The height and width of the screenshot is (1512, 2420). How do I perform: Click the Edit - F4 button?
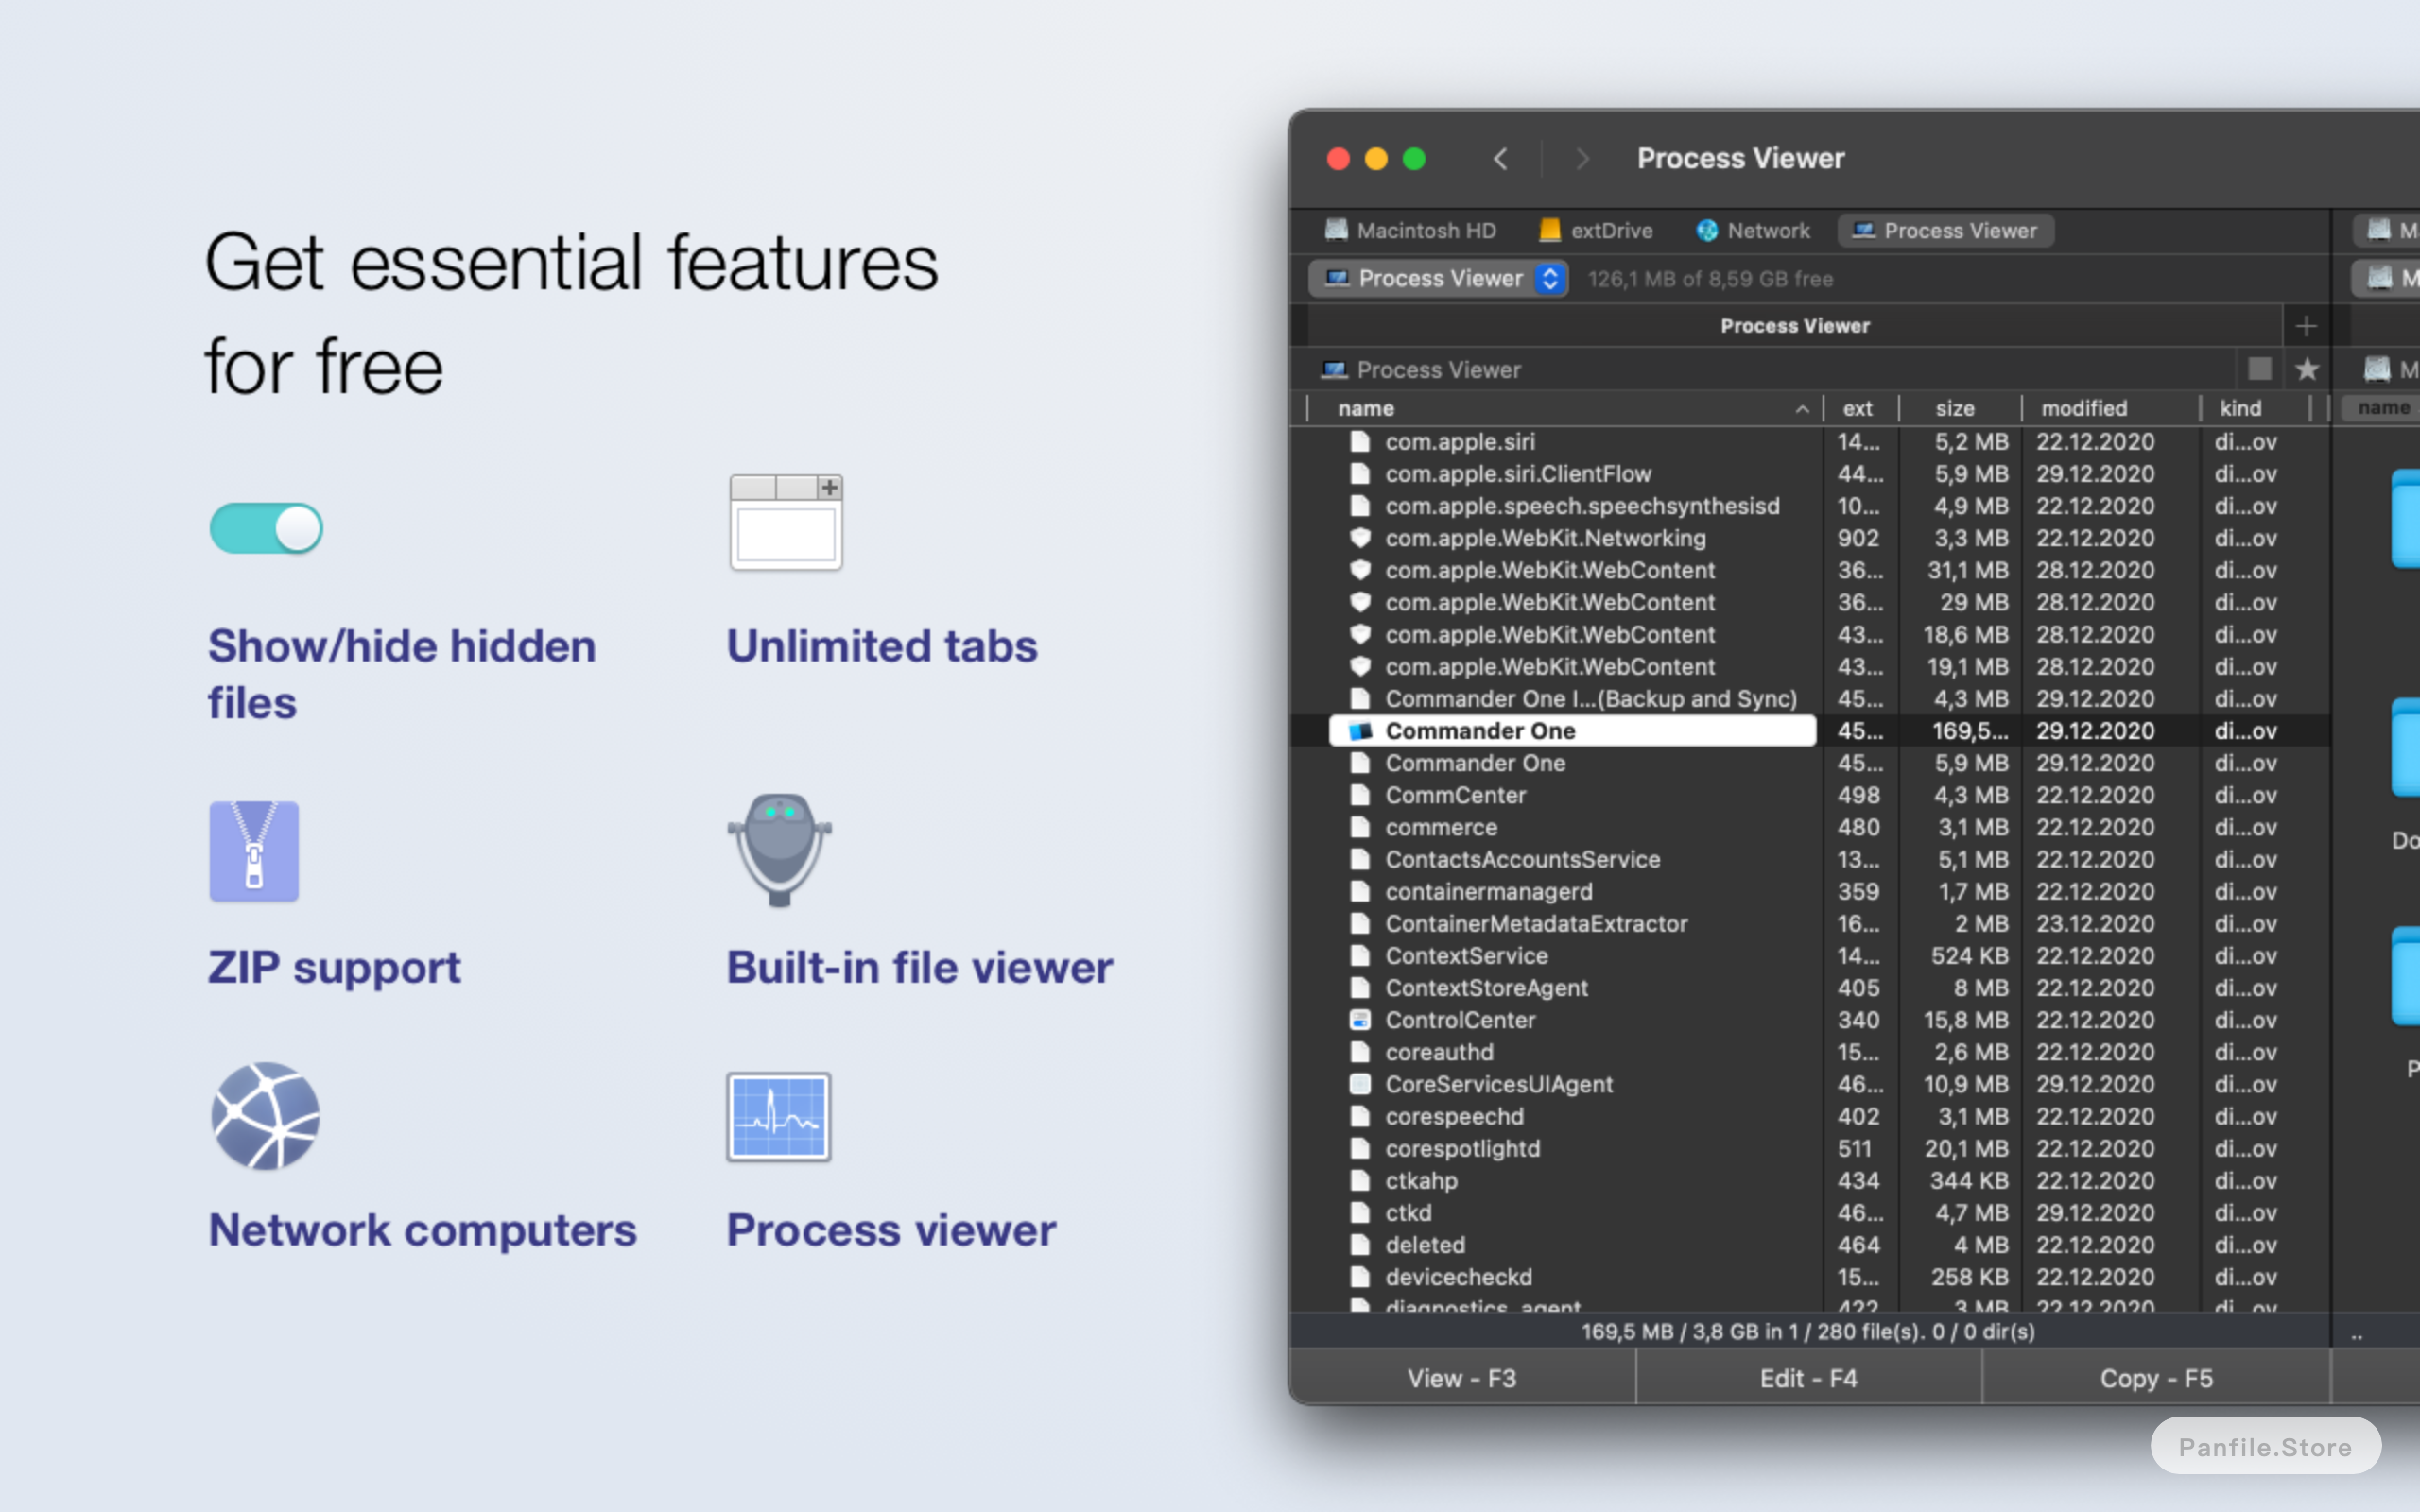[1809, 1378]
